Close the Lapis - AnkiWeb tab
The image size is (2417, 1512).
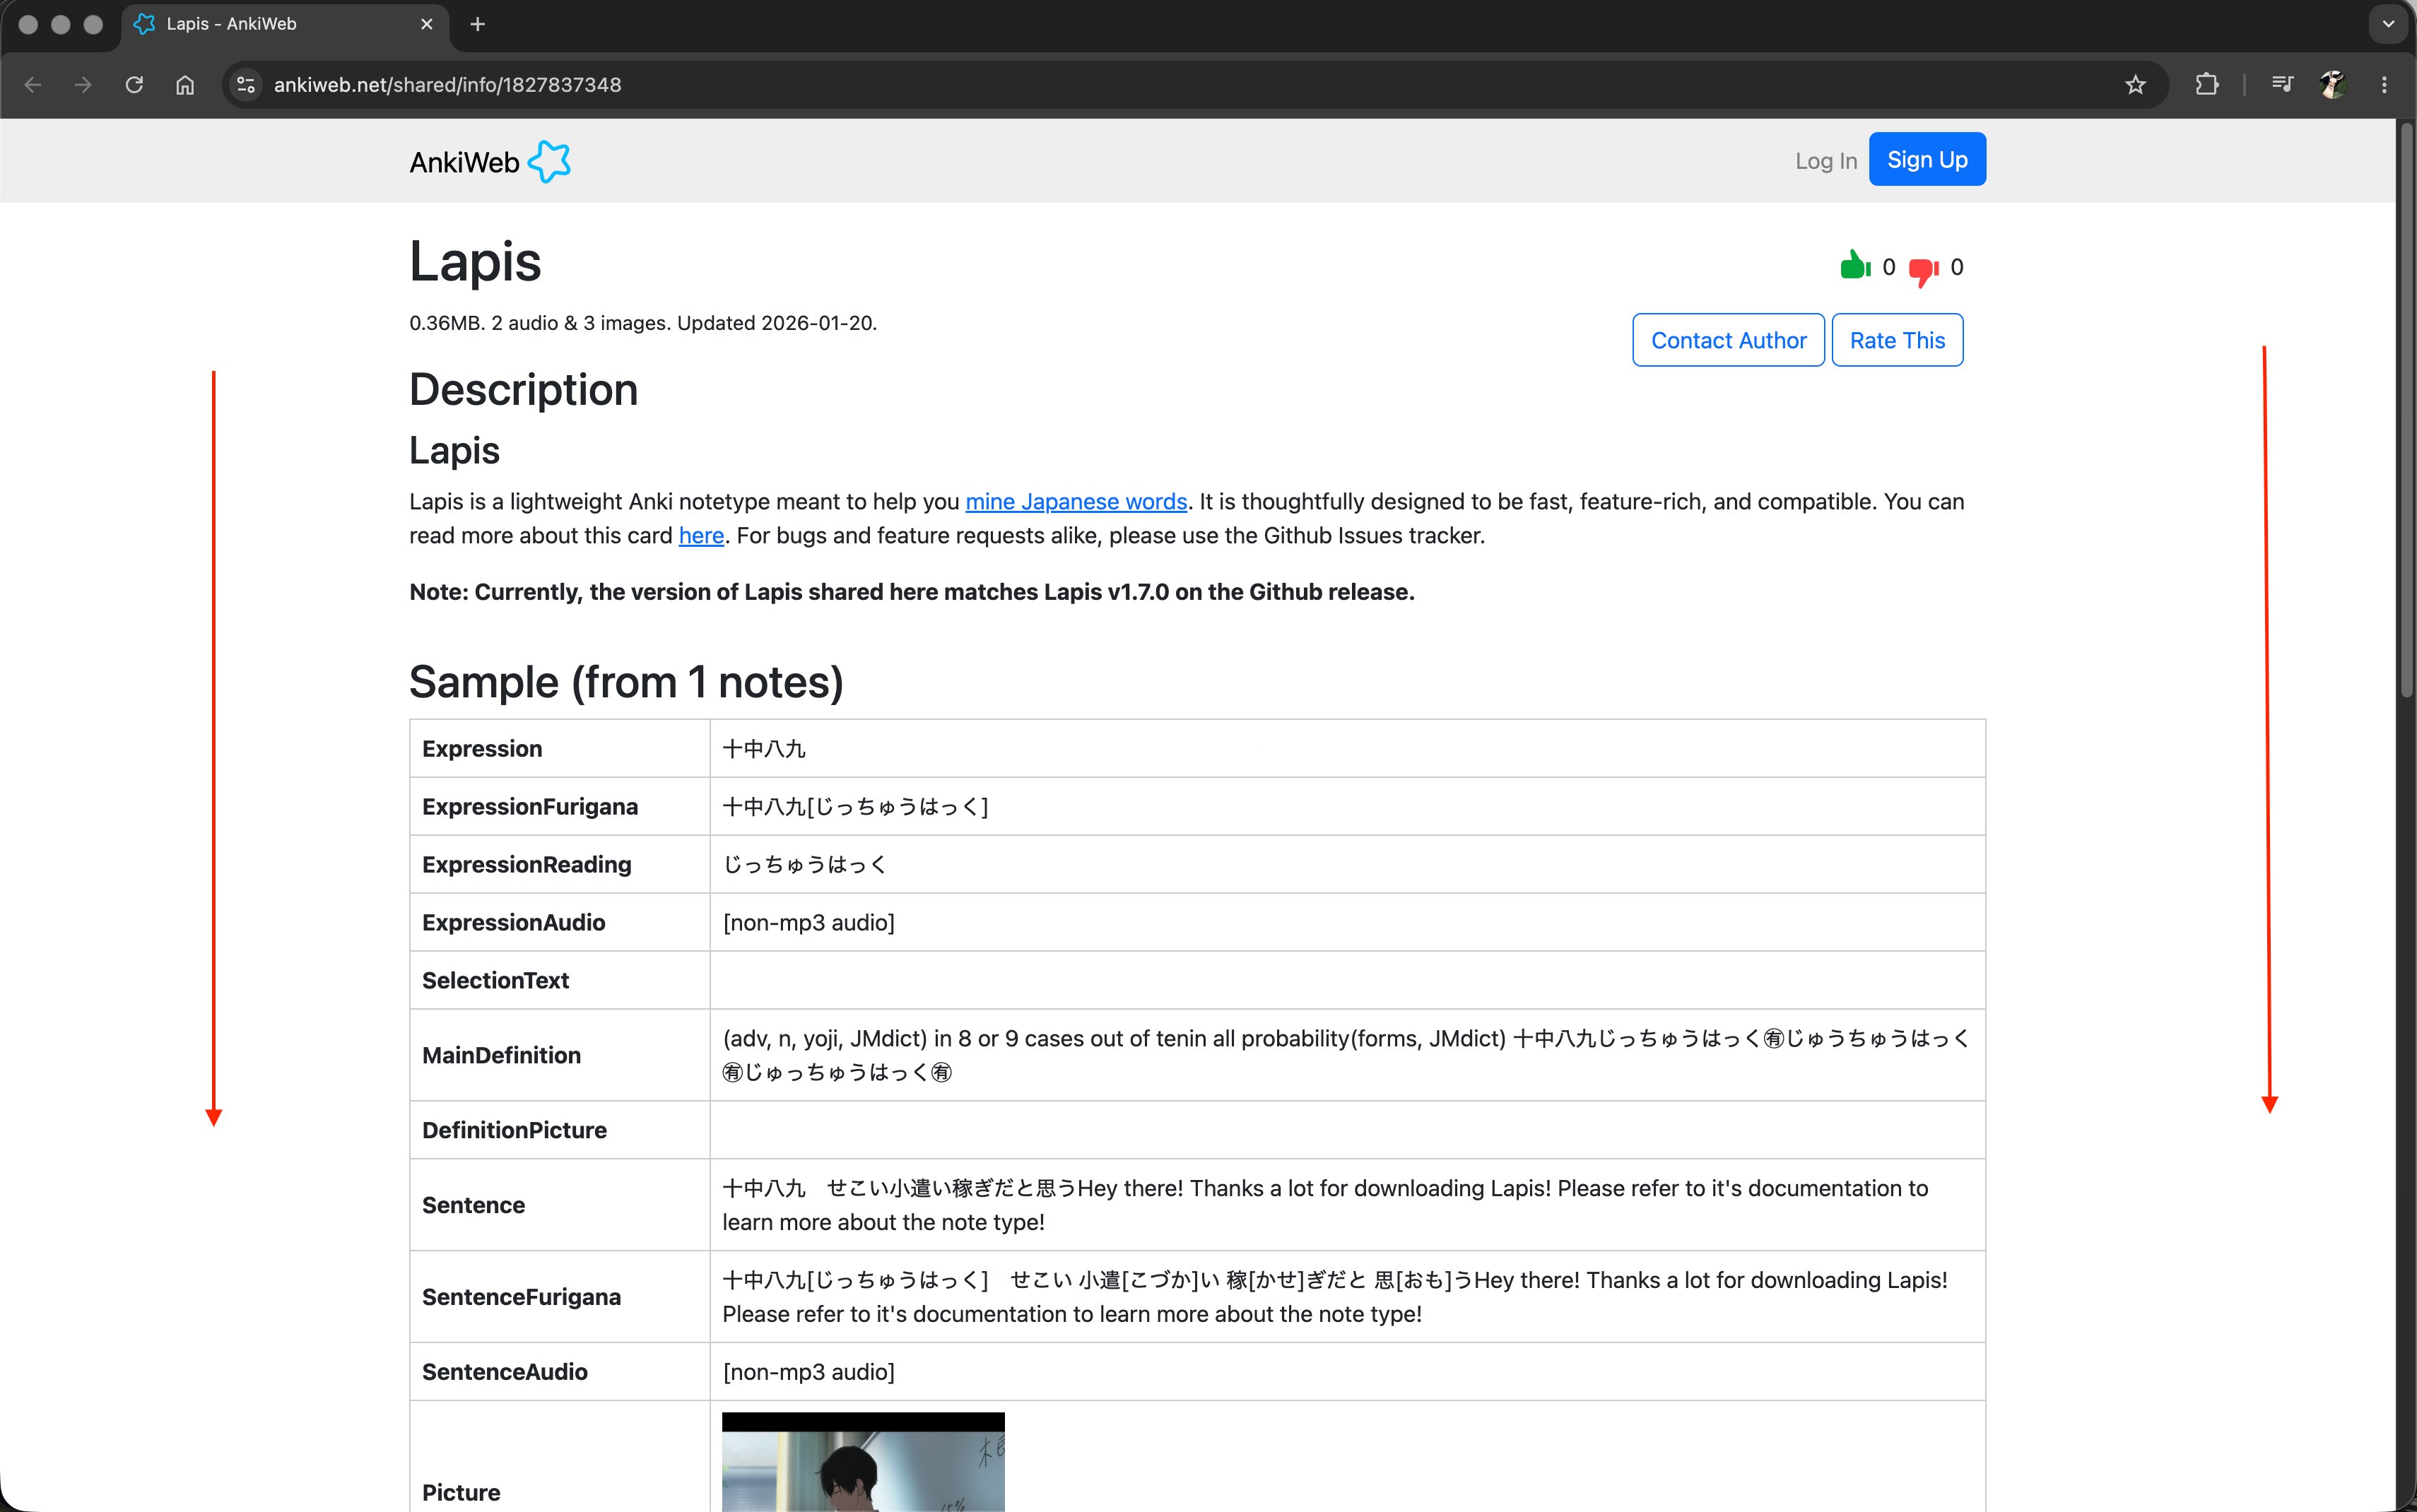(427, 24)
